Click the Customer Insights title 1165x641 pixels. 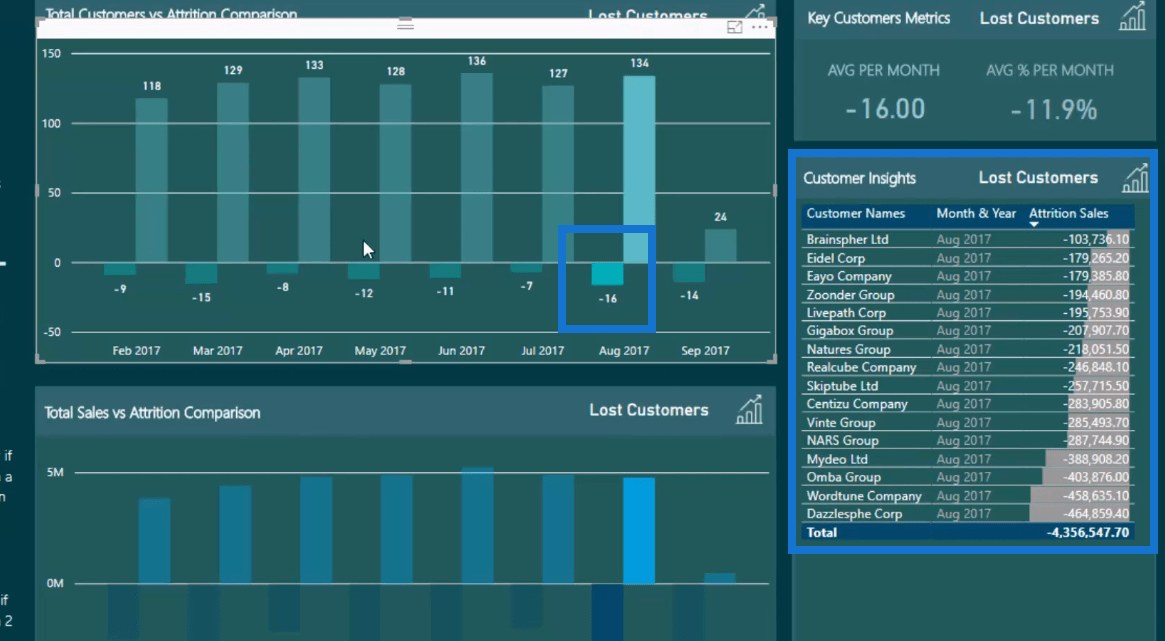tap(860, 178)
